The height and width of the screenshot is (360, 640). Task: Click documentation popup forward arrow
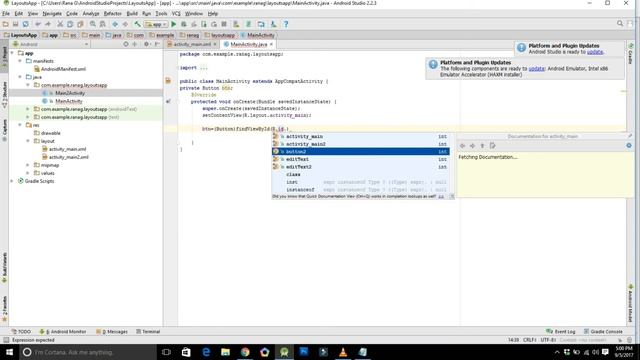point(472,146)
